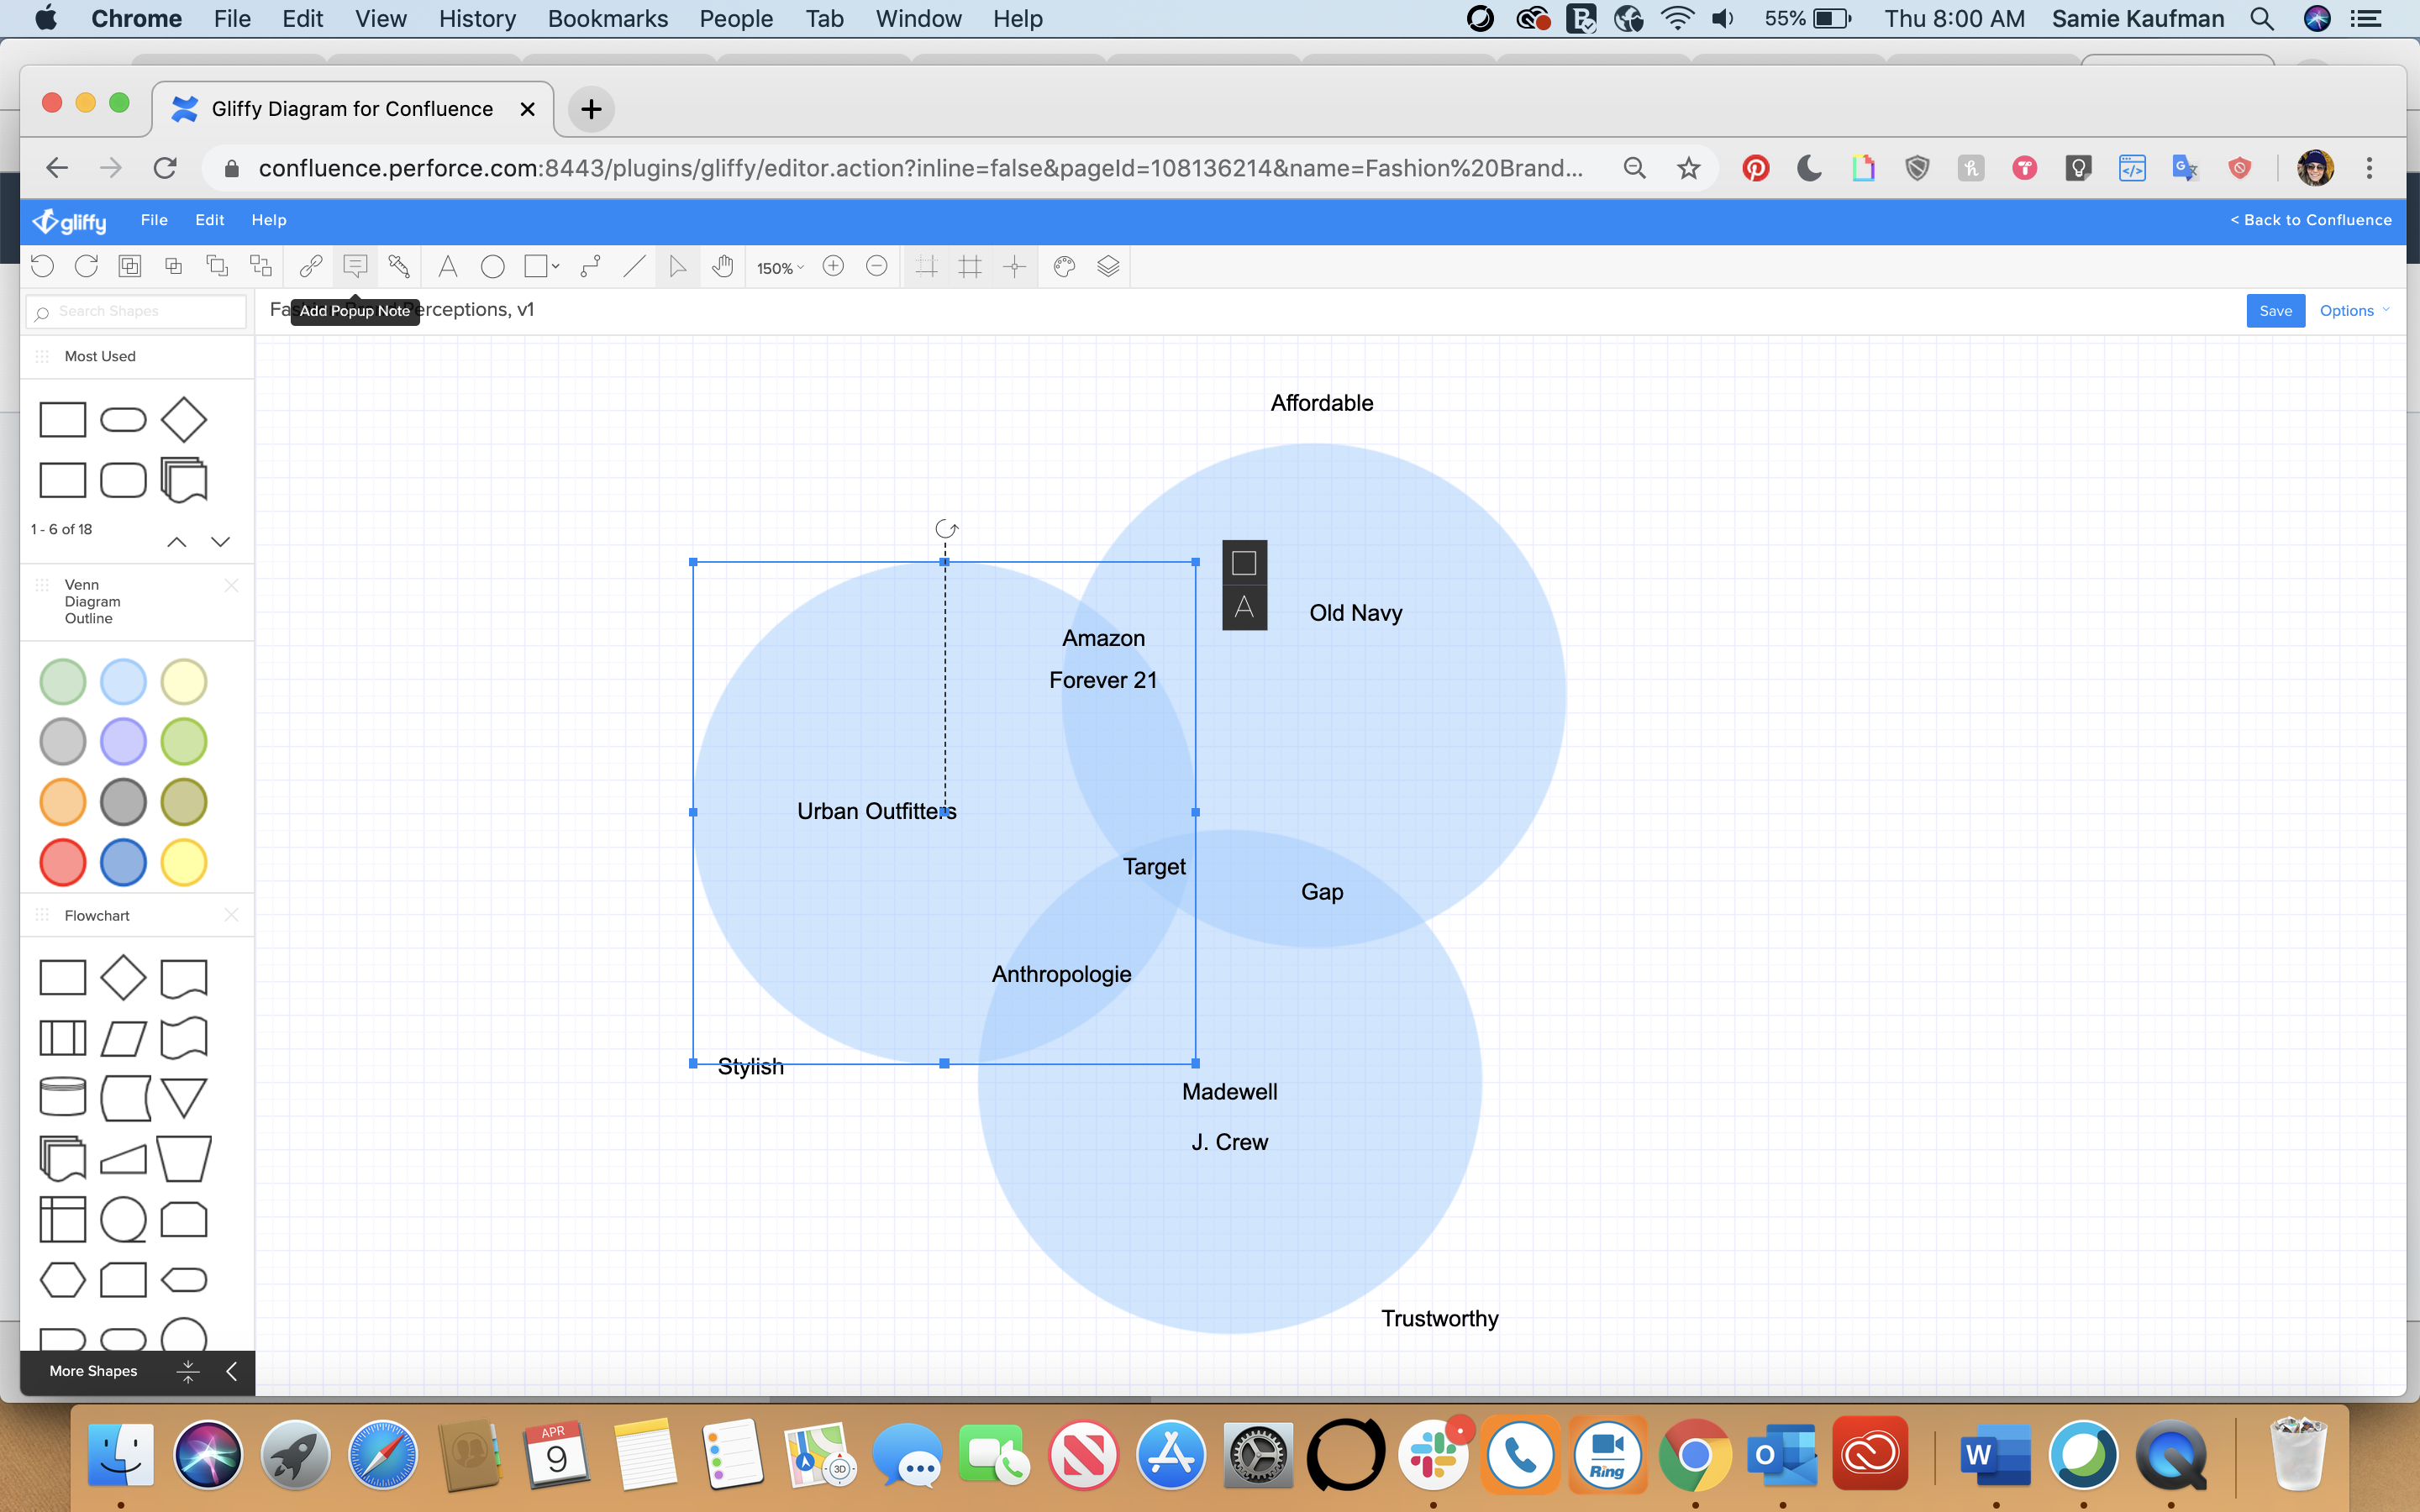Viewport: 2420px width, 1512px height.
Task: Click the Zoom In plus icon
Action: click(x=833, y=266)
